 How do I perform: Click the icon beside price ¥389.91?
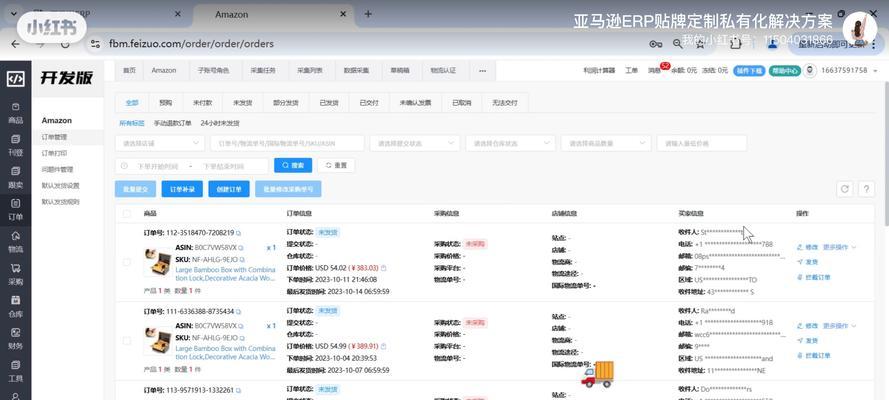[384, 346]
